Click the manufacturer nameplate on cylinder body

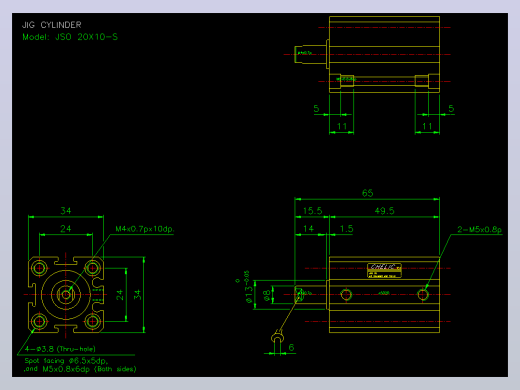click(x=384, y=271)
